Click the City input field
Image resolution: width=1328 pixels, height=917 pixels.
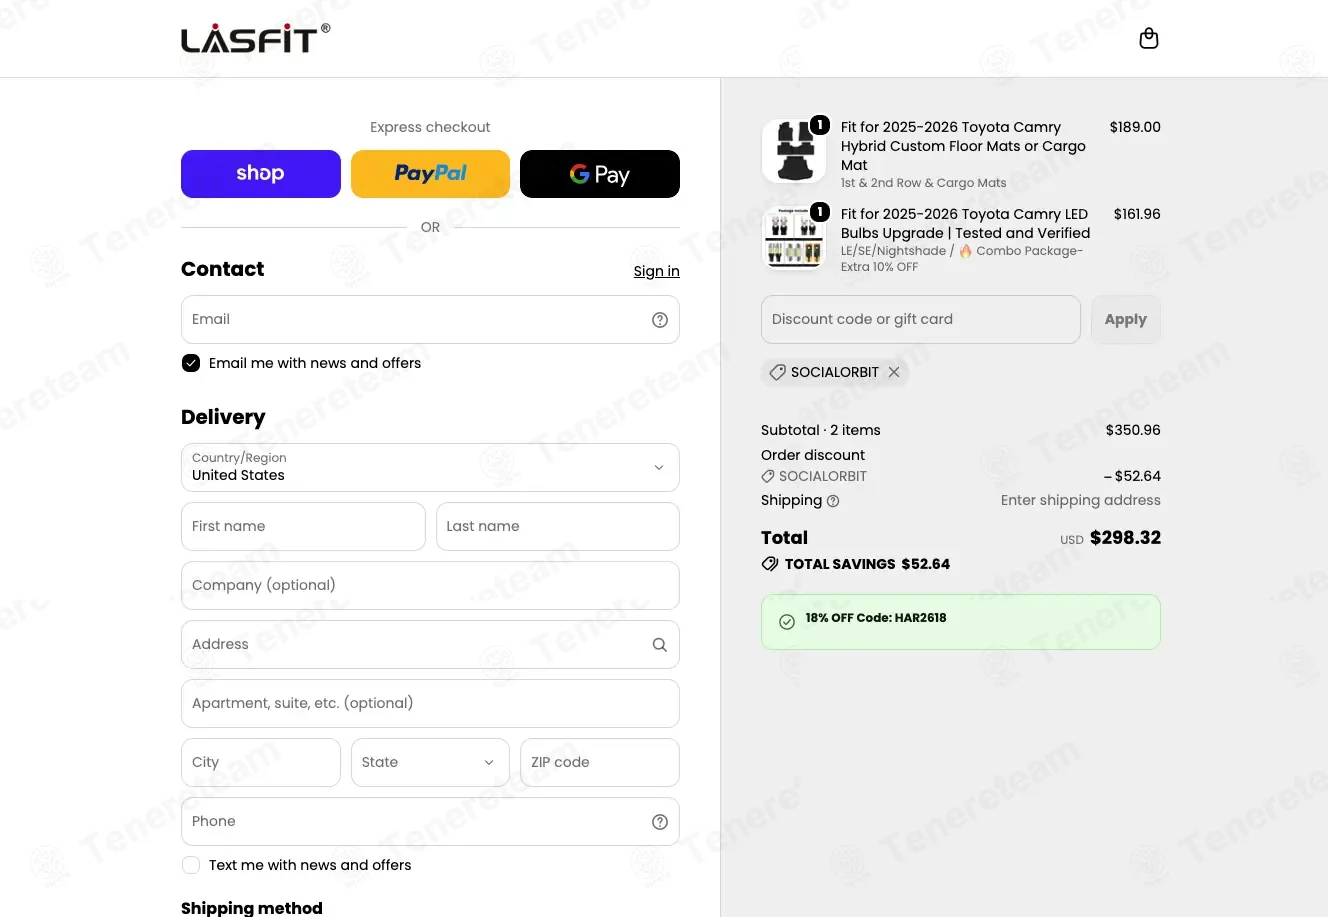pos(261,763)
